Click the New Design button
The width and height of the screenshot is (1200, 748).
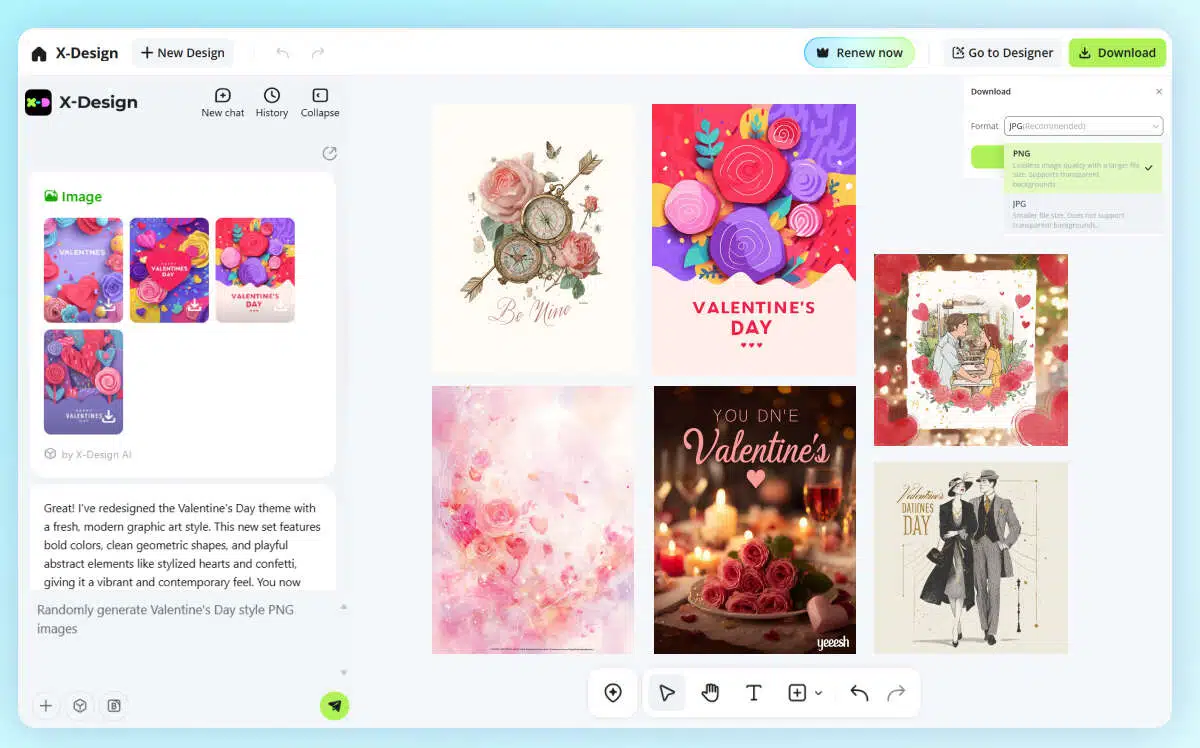coord(182,53)
